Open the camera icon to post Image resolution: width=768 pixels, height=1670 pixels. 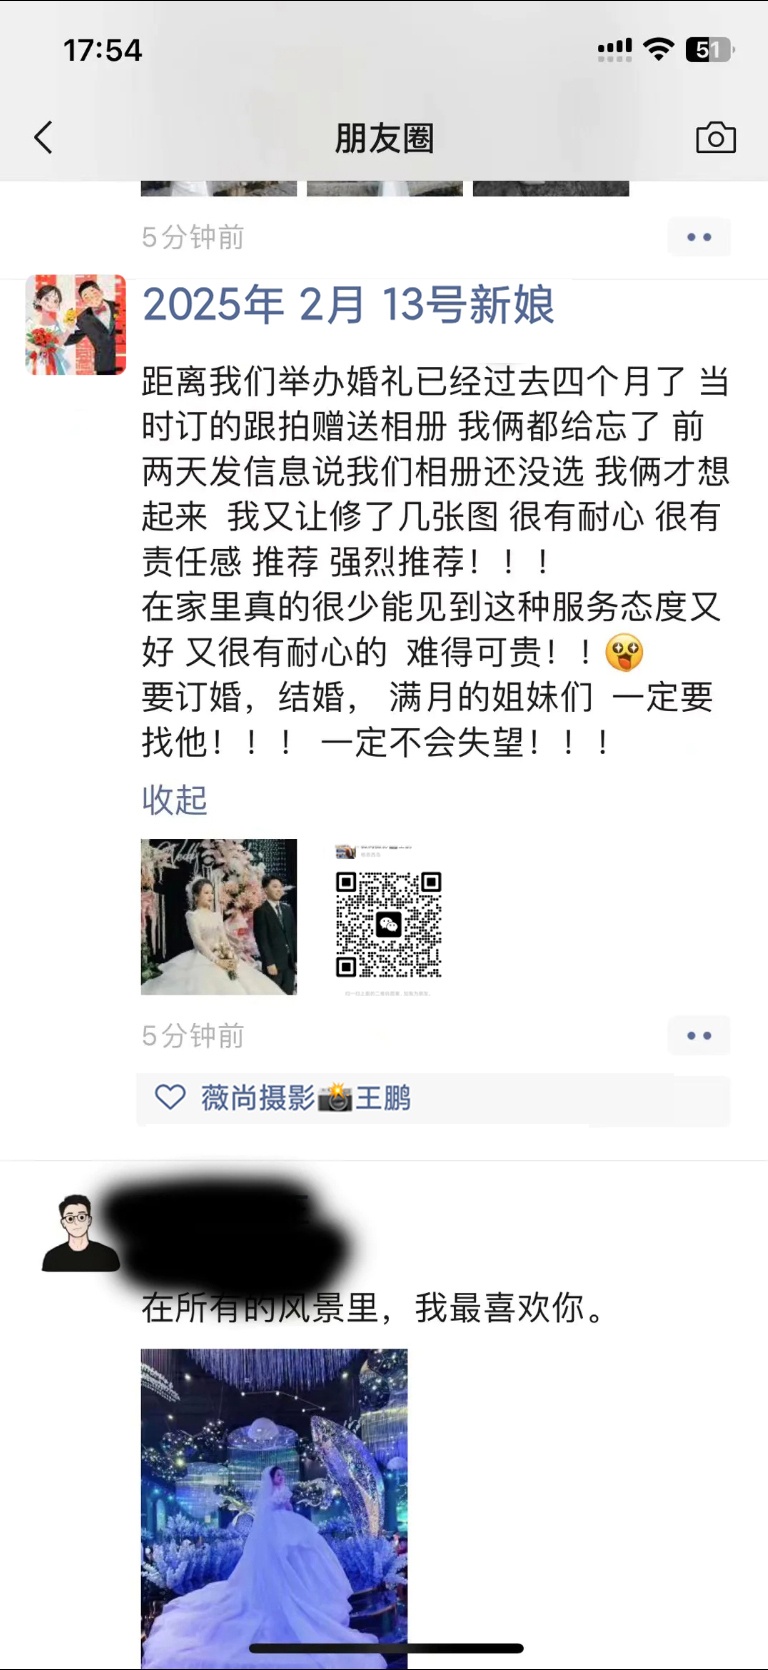tap(715, 138)
